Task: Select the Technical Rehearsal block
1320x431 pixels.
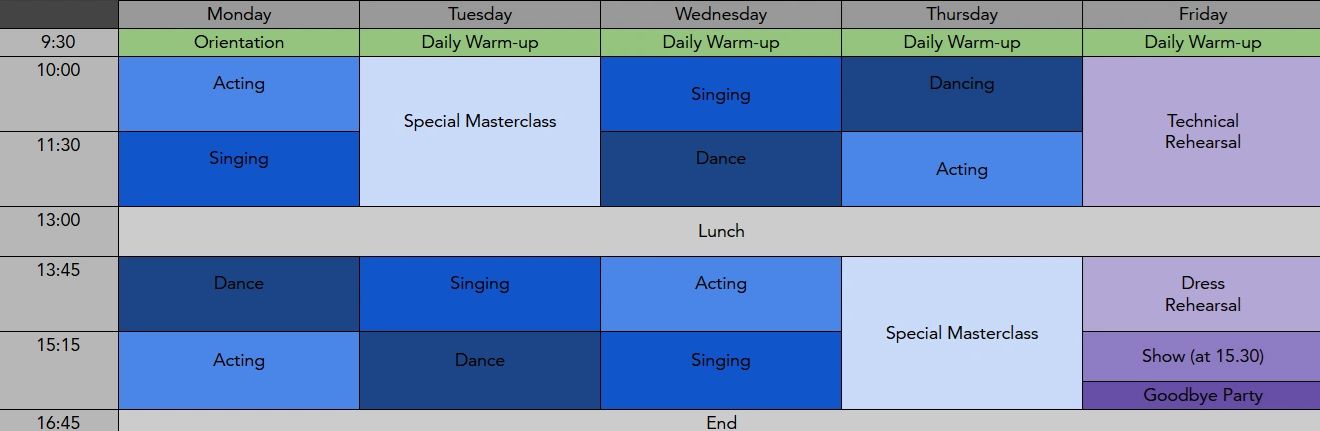Action: [1202, 131]
